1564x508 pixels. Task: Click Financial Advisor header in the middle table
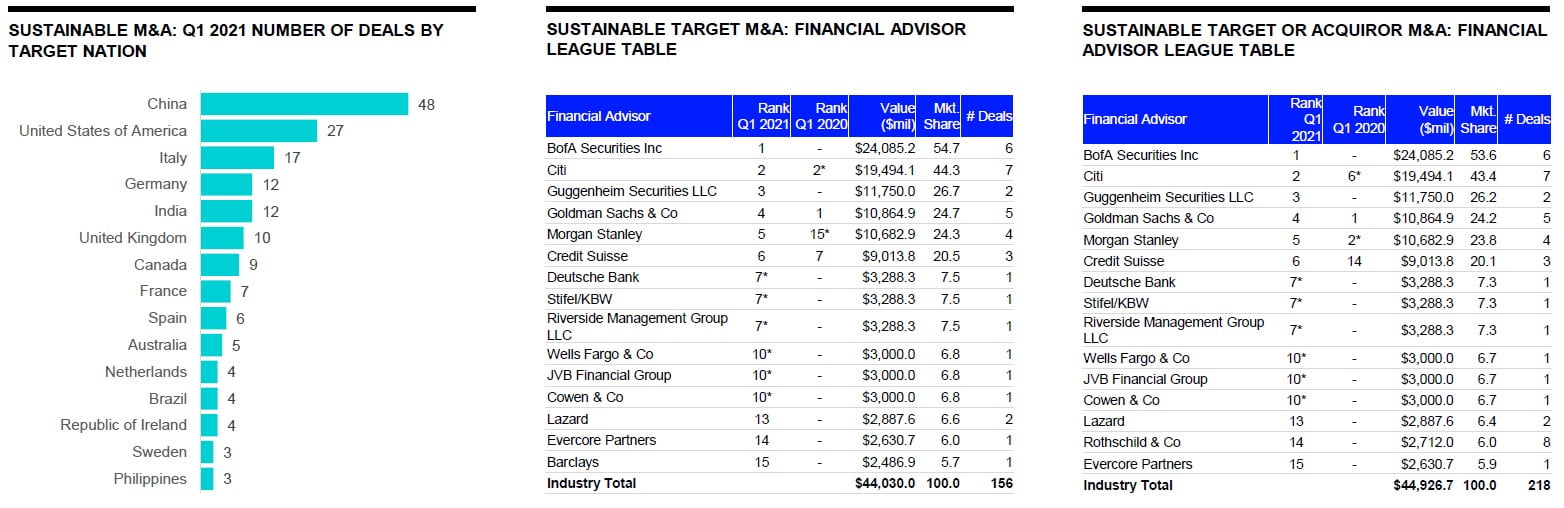[x=599, y=116]
